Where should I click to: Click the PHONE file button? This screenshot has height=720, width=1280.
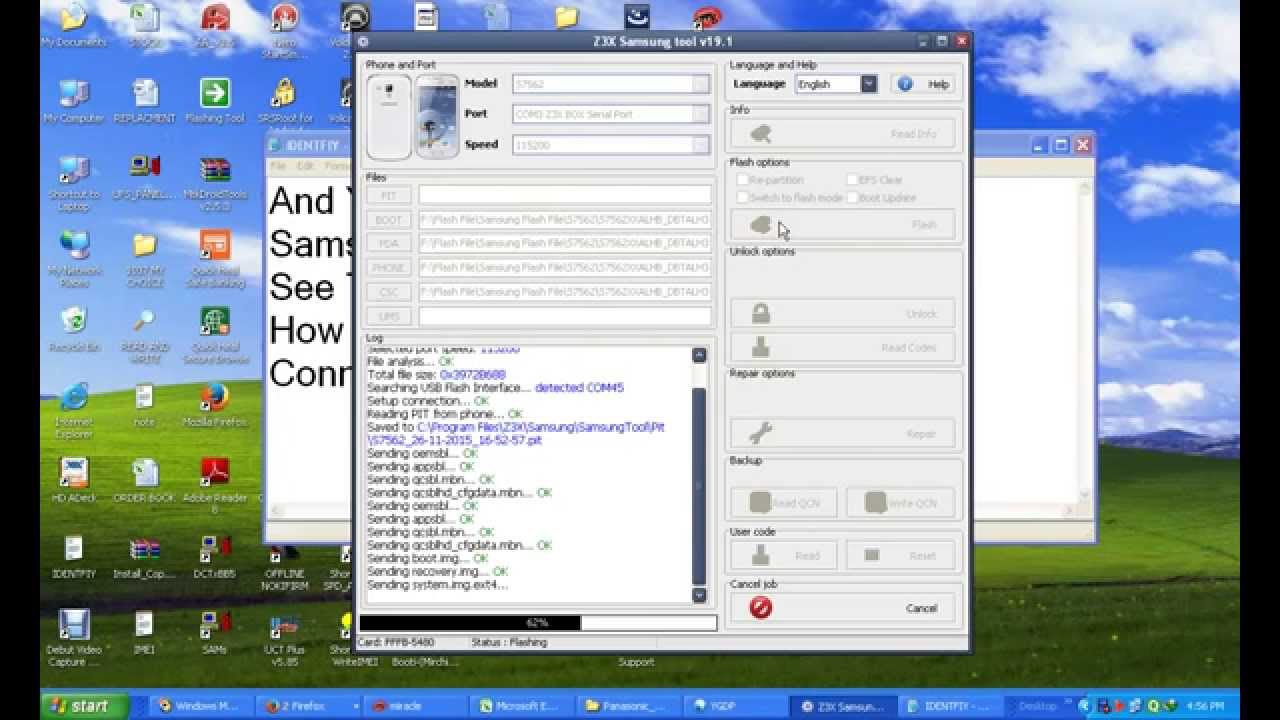(389, 268)
